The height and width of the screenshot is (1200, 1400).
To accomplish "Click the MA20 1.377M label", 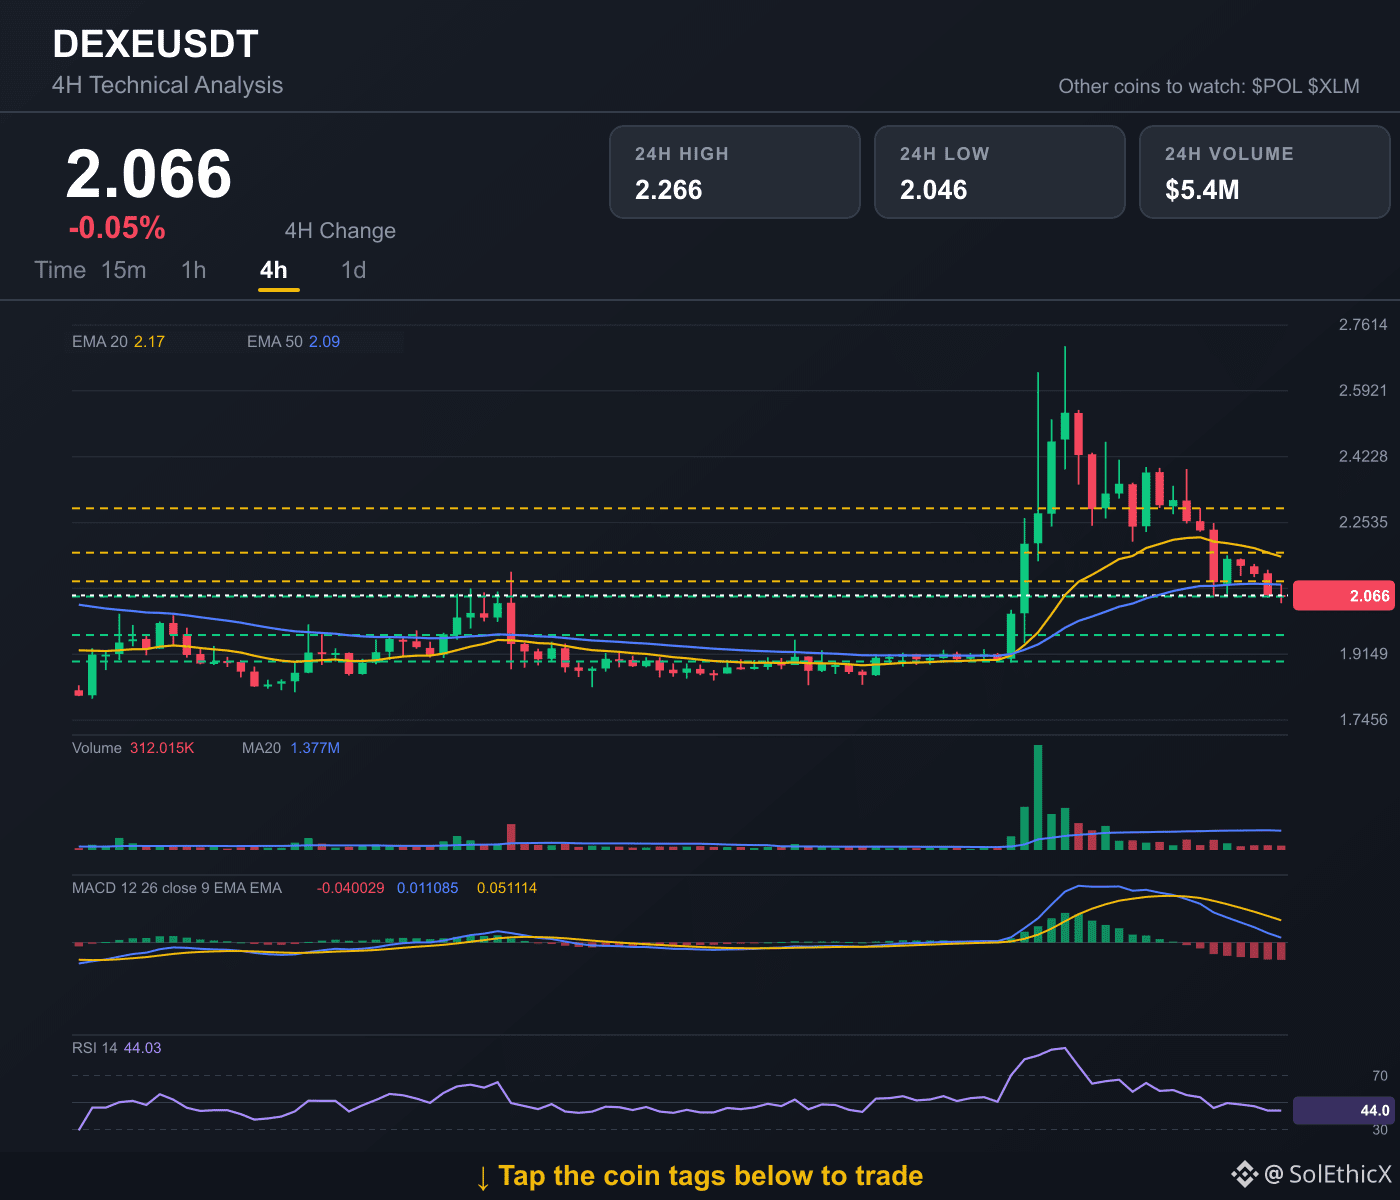I will 291,748.
